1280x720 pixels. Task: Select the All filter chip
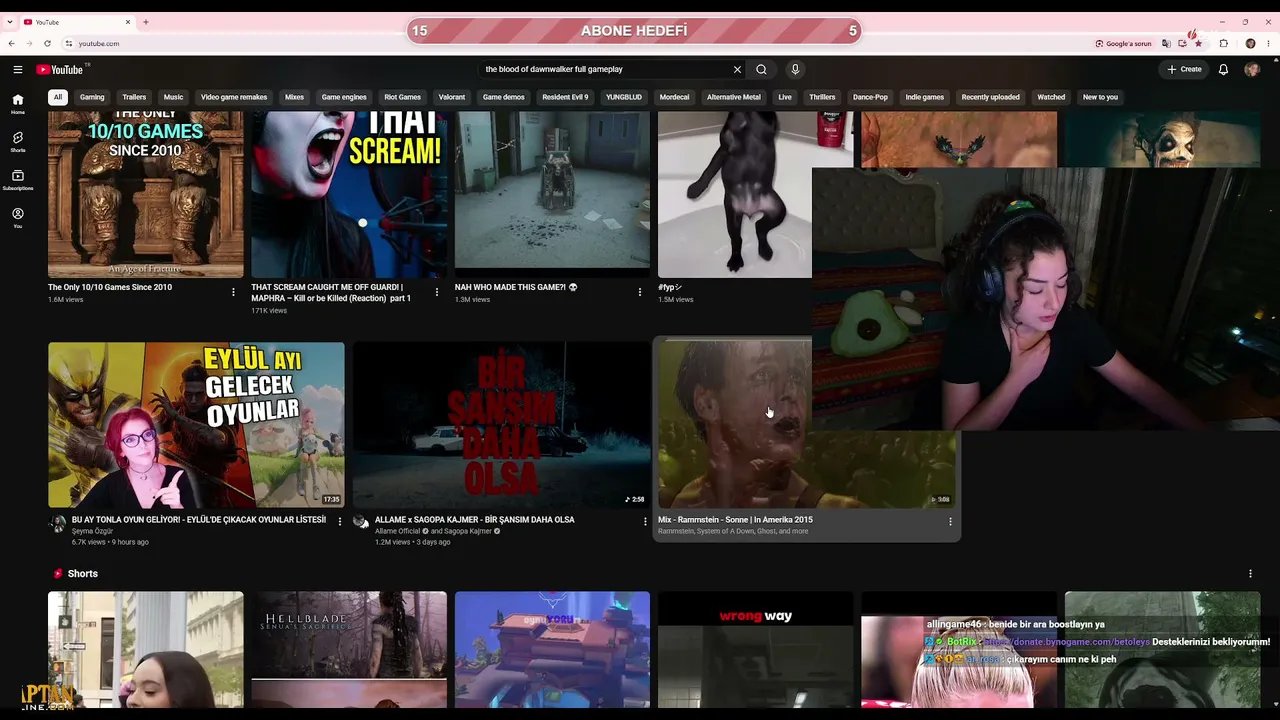click(58, 97)
